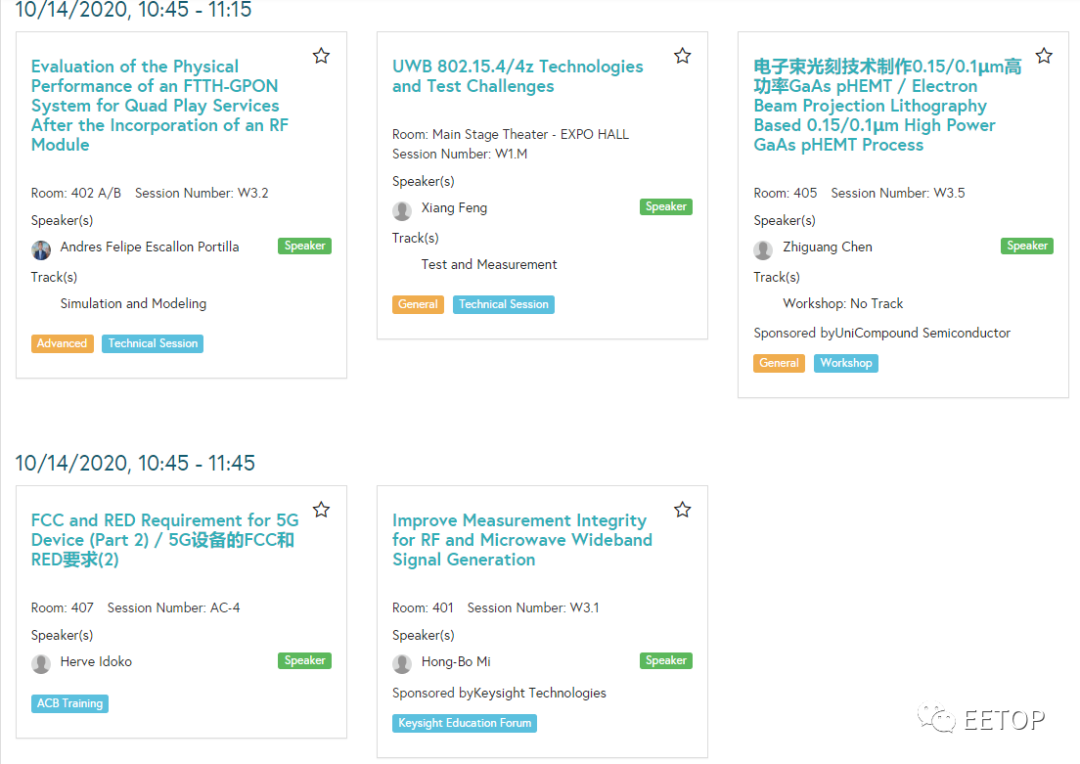Click Andres Felipe Escallon Portilla's avatar photo
The image size is (1080, 764).
click(x=41, y=249)
